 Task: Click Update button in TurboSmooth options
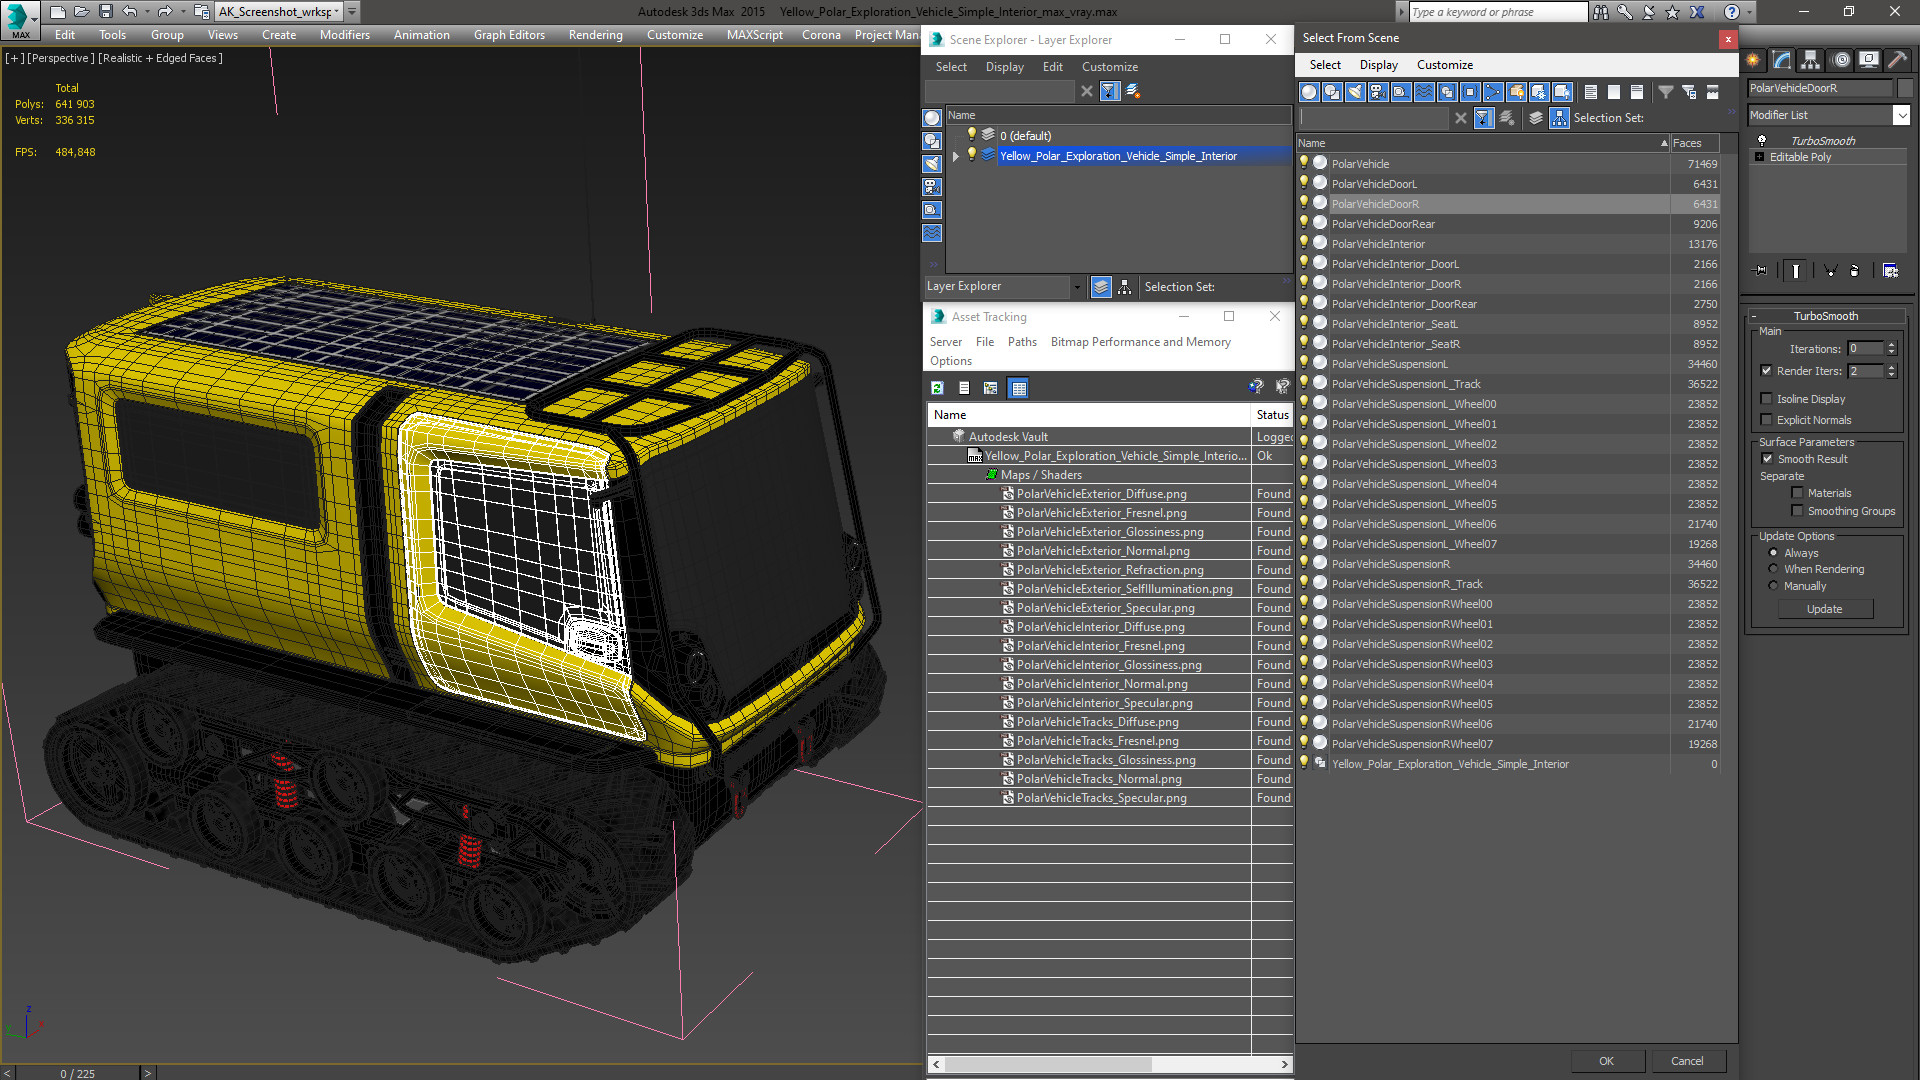point(1824,609)
